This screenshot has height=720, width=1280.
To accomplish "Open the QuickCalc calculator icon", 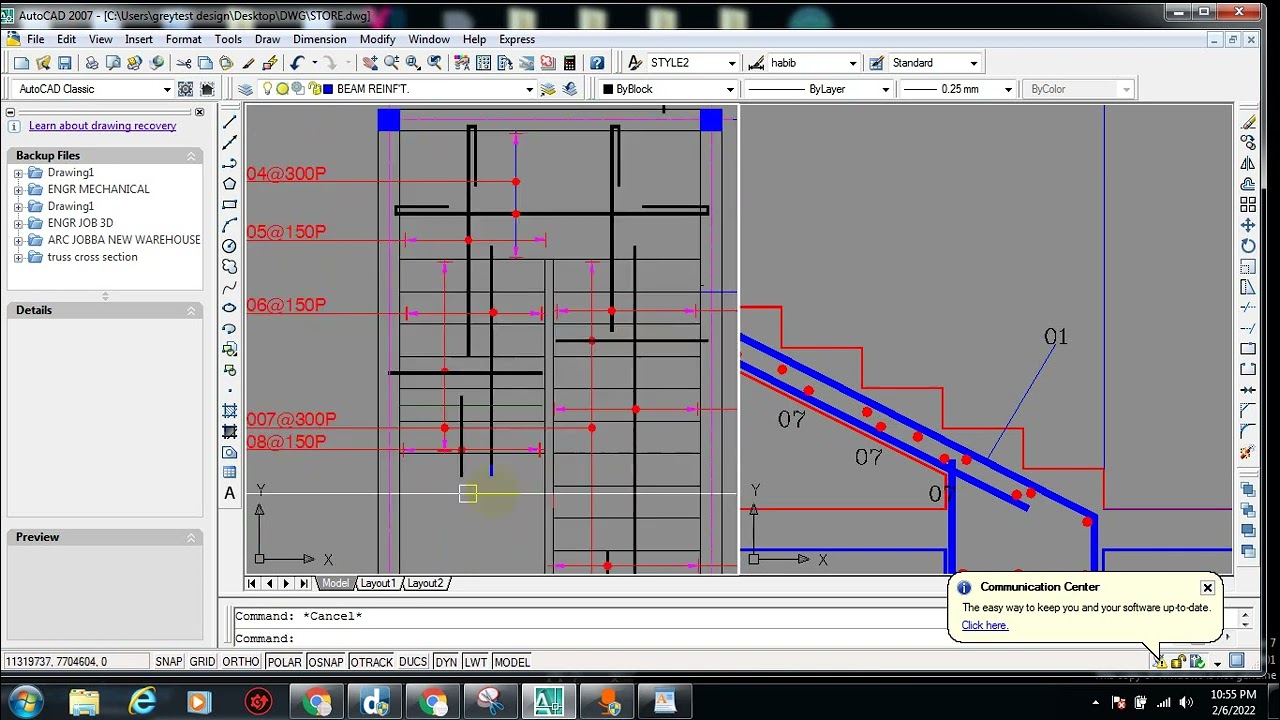I will pyautogui.click(x=570, y=63).
